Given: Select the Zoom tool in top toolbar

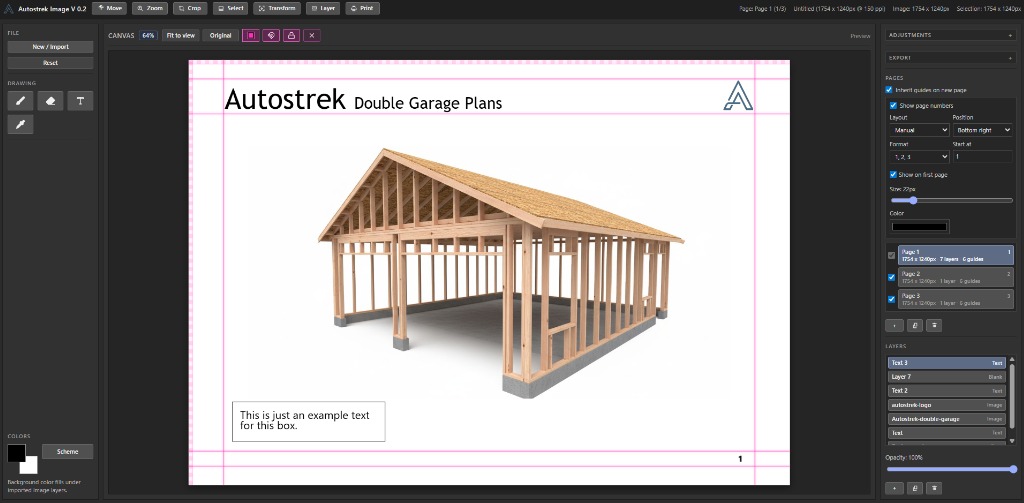Looking at the screenshot, I should (150, 8).
